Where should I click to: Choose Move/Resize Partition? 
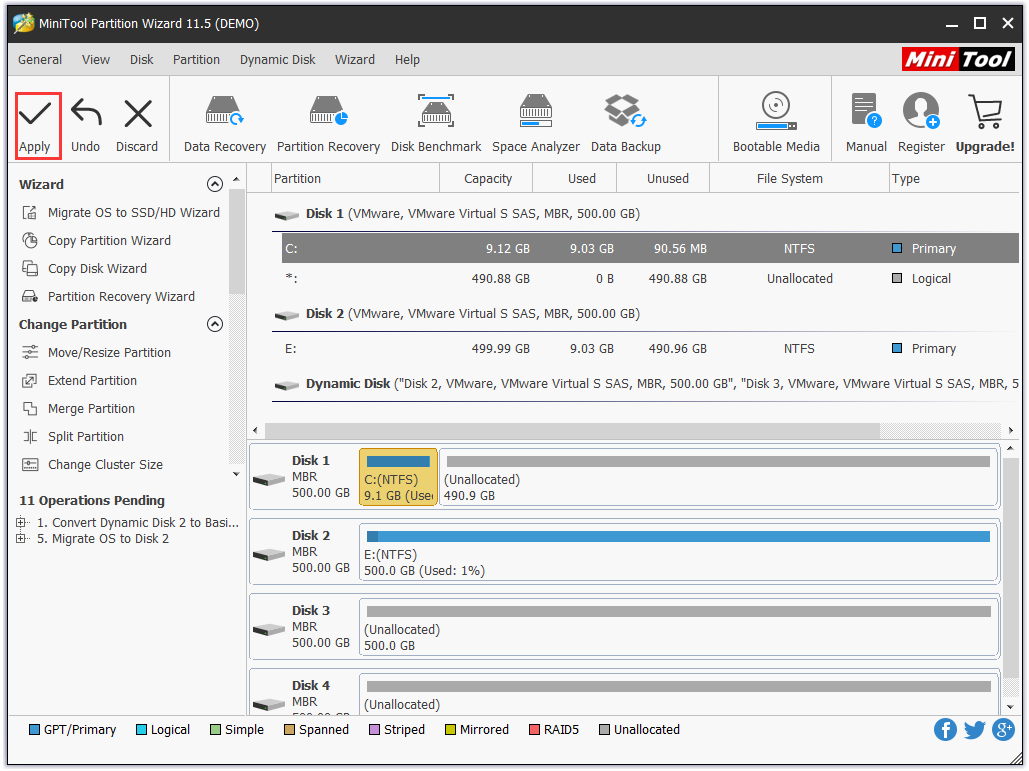pyautogui.click(x=96, y=353)
